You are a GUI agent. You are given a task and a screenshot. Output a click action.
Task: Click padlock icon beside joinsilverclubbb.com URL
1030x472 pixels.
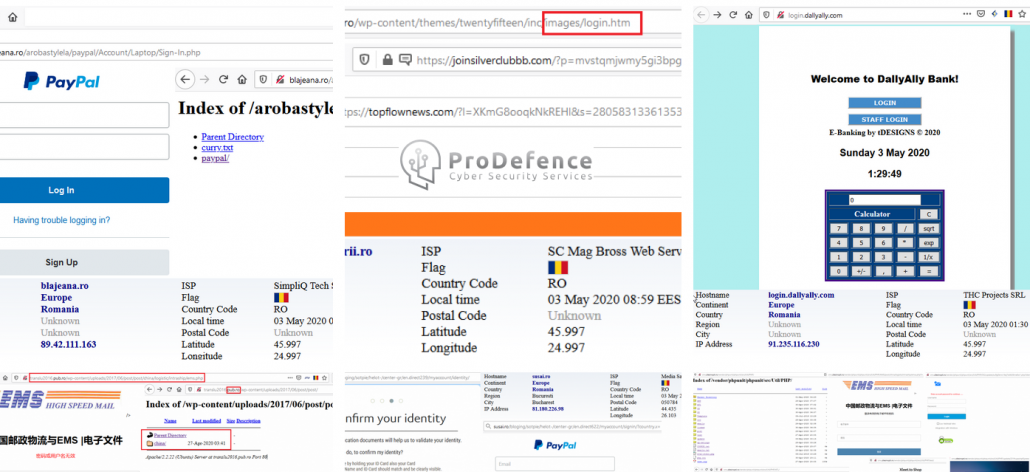[388, 60]
